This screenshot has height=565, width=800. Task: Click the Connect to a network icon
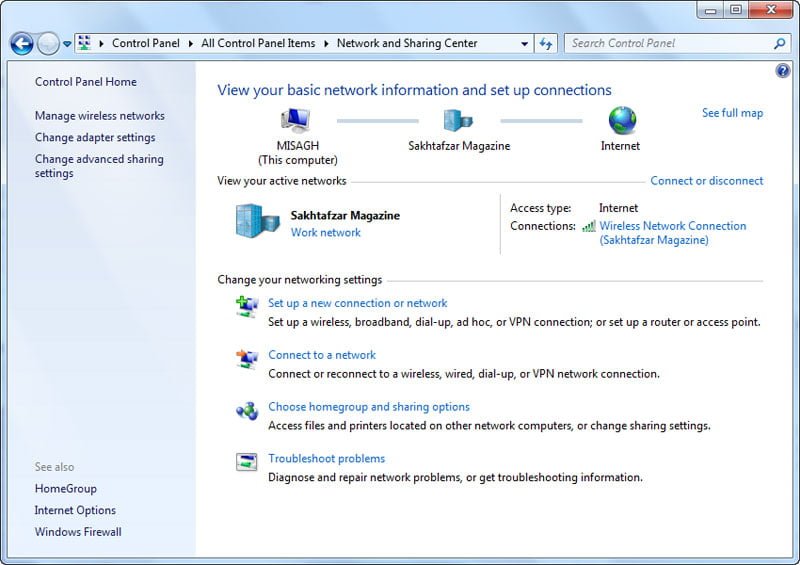(247, 358)
